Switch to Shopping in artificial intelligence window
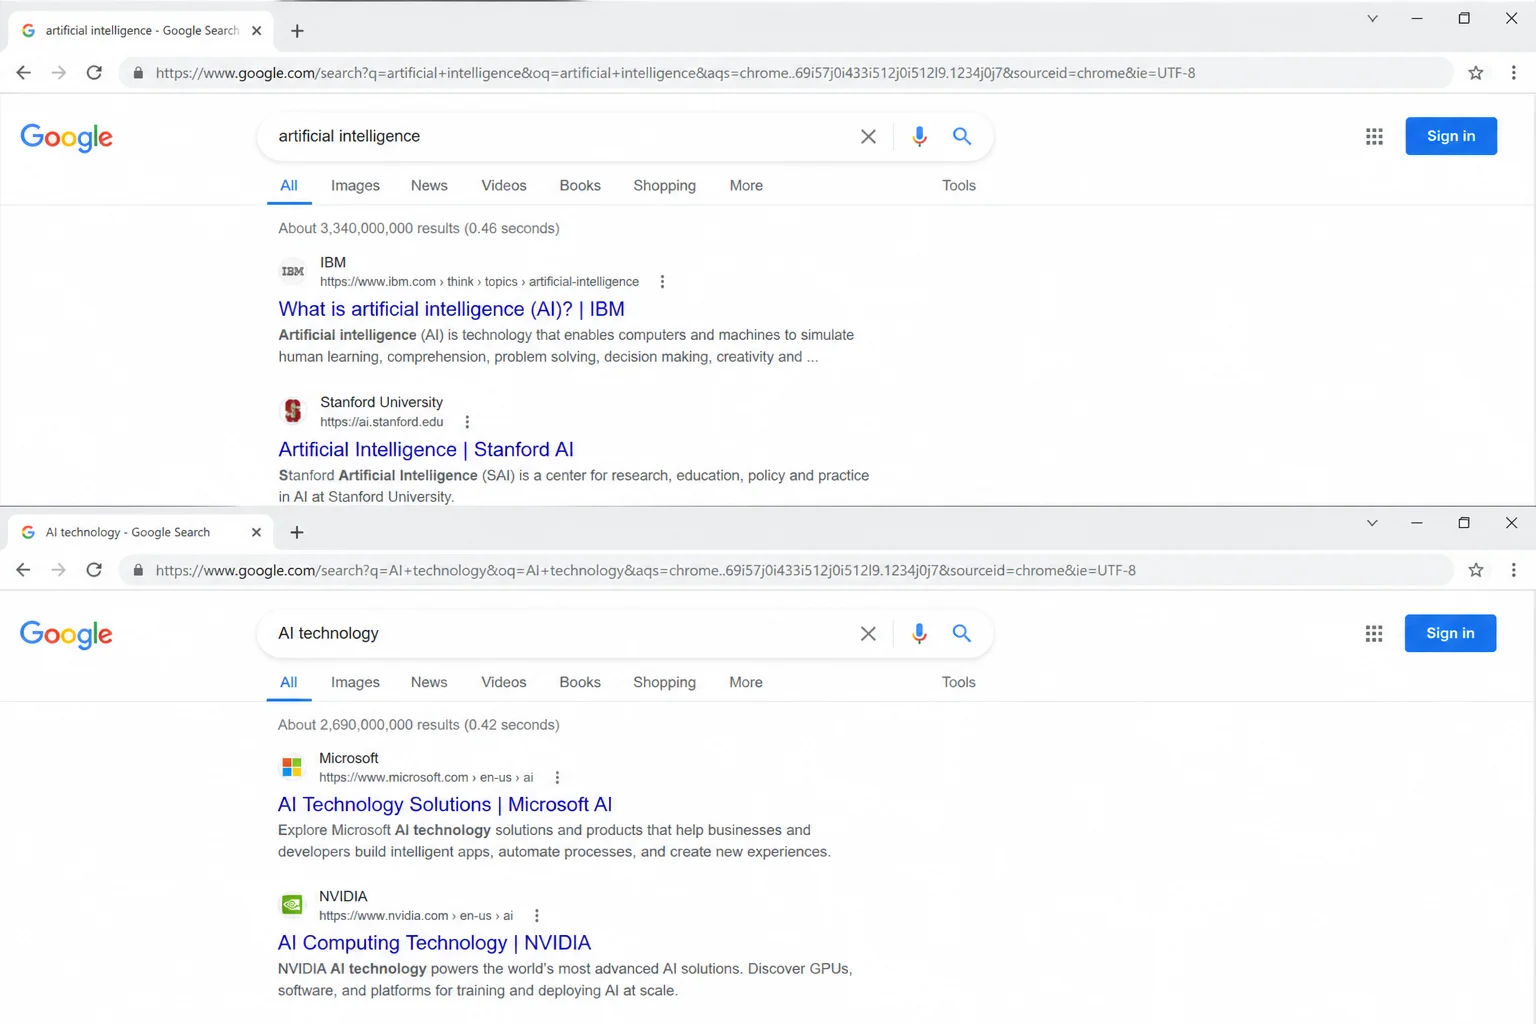The height and width of the screenshot is (1024, 1536). tap(664, 186)
